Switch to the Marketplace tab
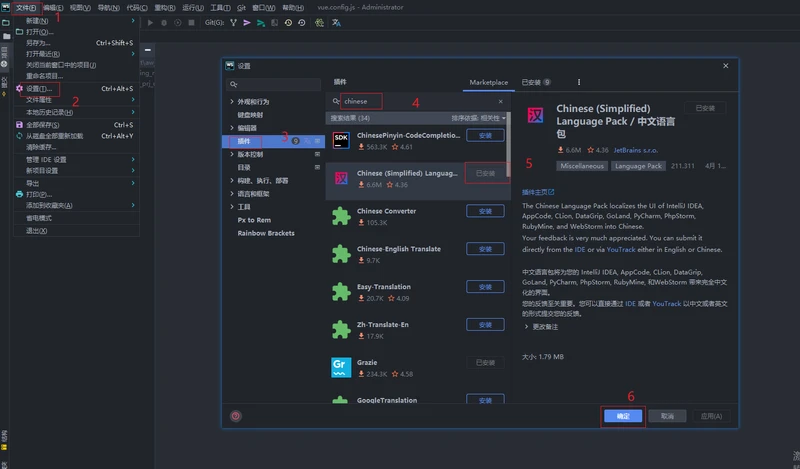800x469 pixels. [x=488, y=82]
